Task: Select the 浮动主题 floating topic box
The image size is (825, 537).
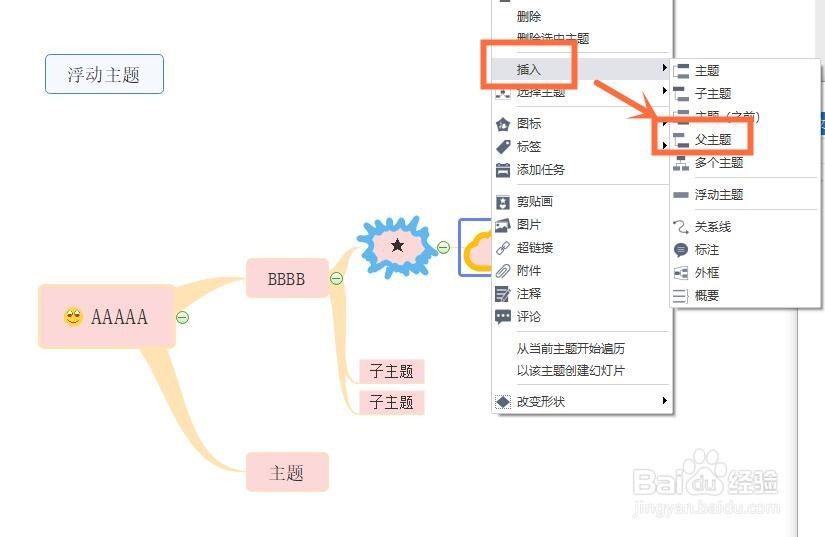Action: coord(104,74)
